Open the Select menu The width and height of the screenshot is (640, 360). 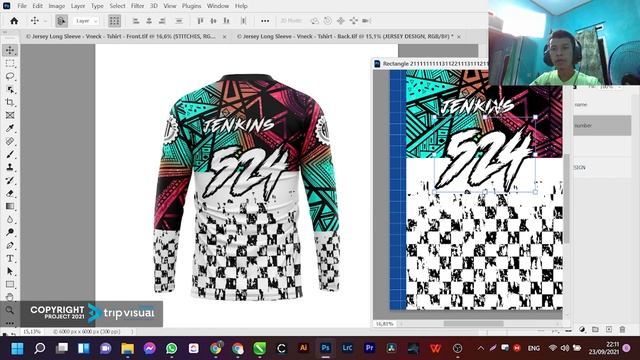117,6
